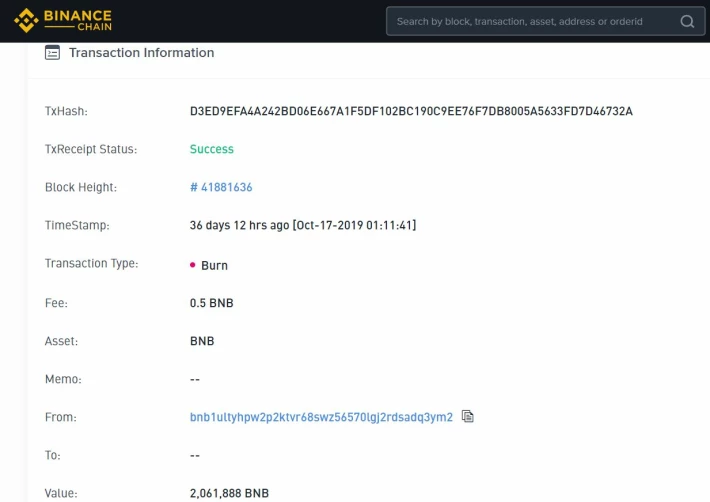Click the Asset value BNB
This screenshot has height=502, width=710.
202,341
